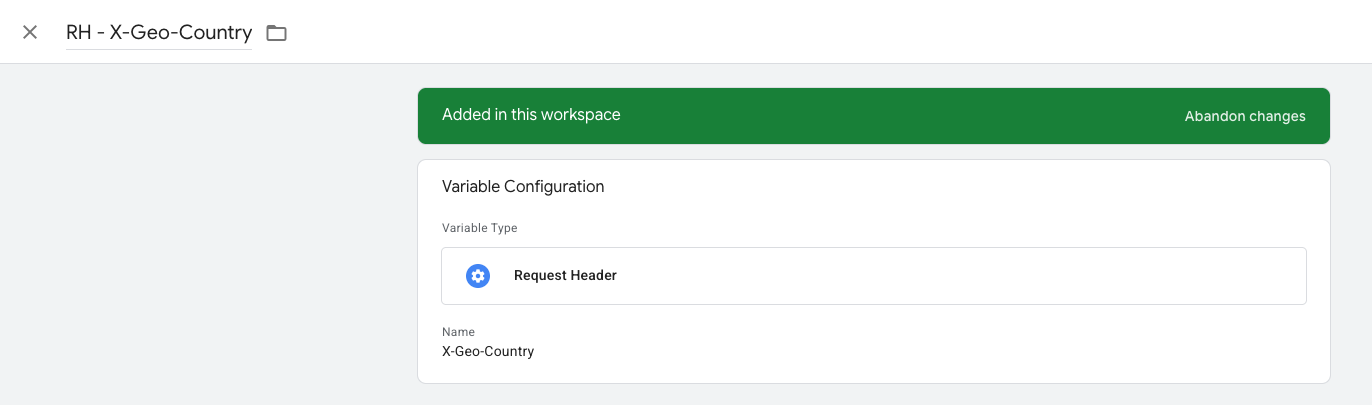Click the bold Request Header text
The height and width of the screenshot is (405, 1372).
(x=565, y=276)
